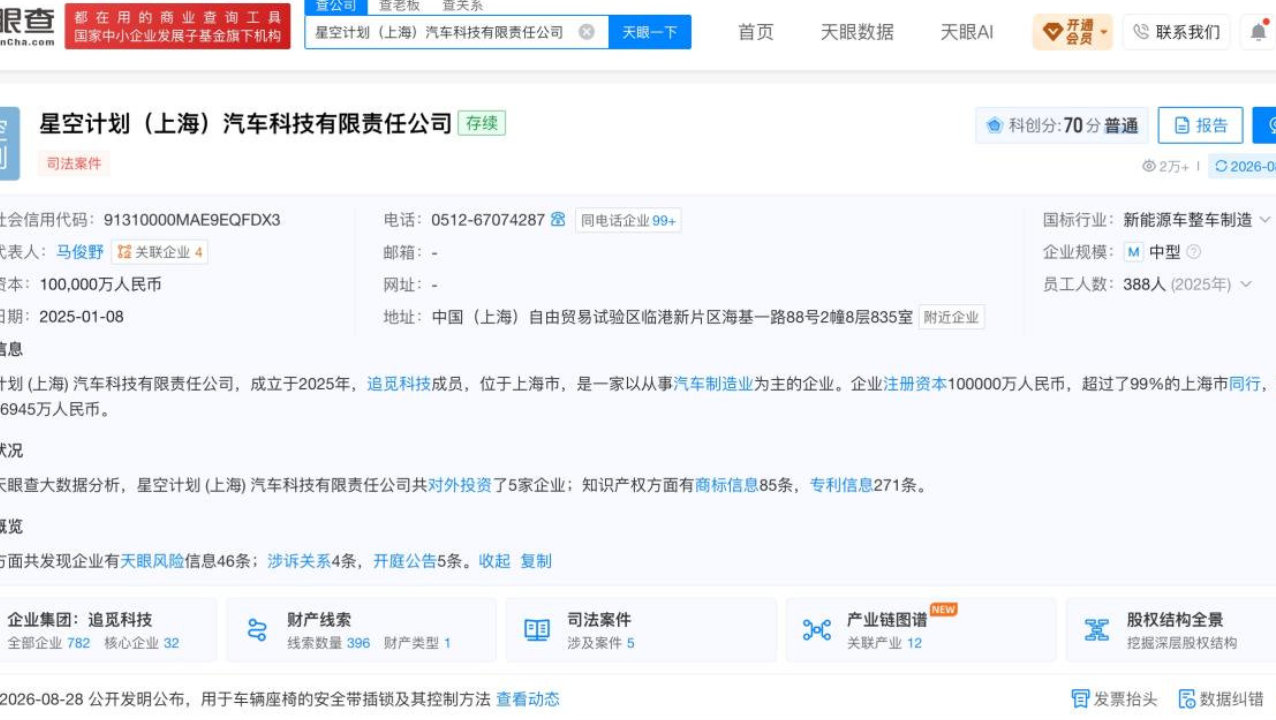Click the 司法案件 tag under company name
1276x720 pixels.
74,163
